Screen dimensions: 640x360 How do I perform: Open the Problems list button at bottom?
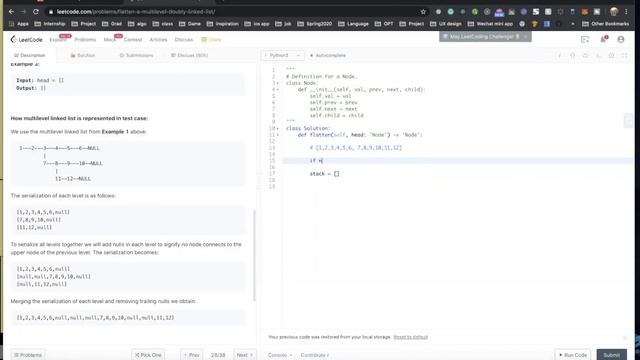28,355
